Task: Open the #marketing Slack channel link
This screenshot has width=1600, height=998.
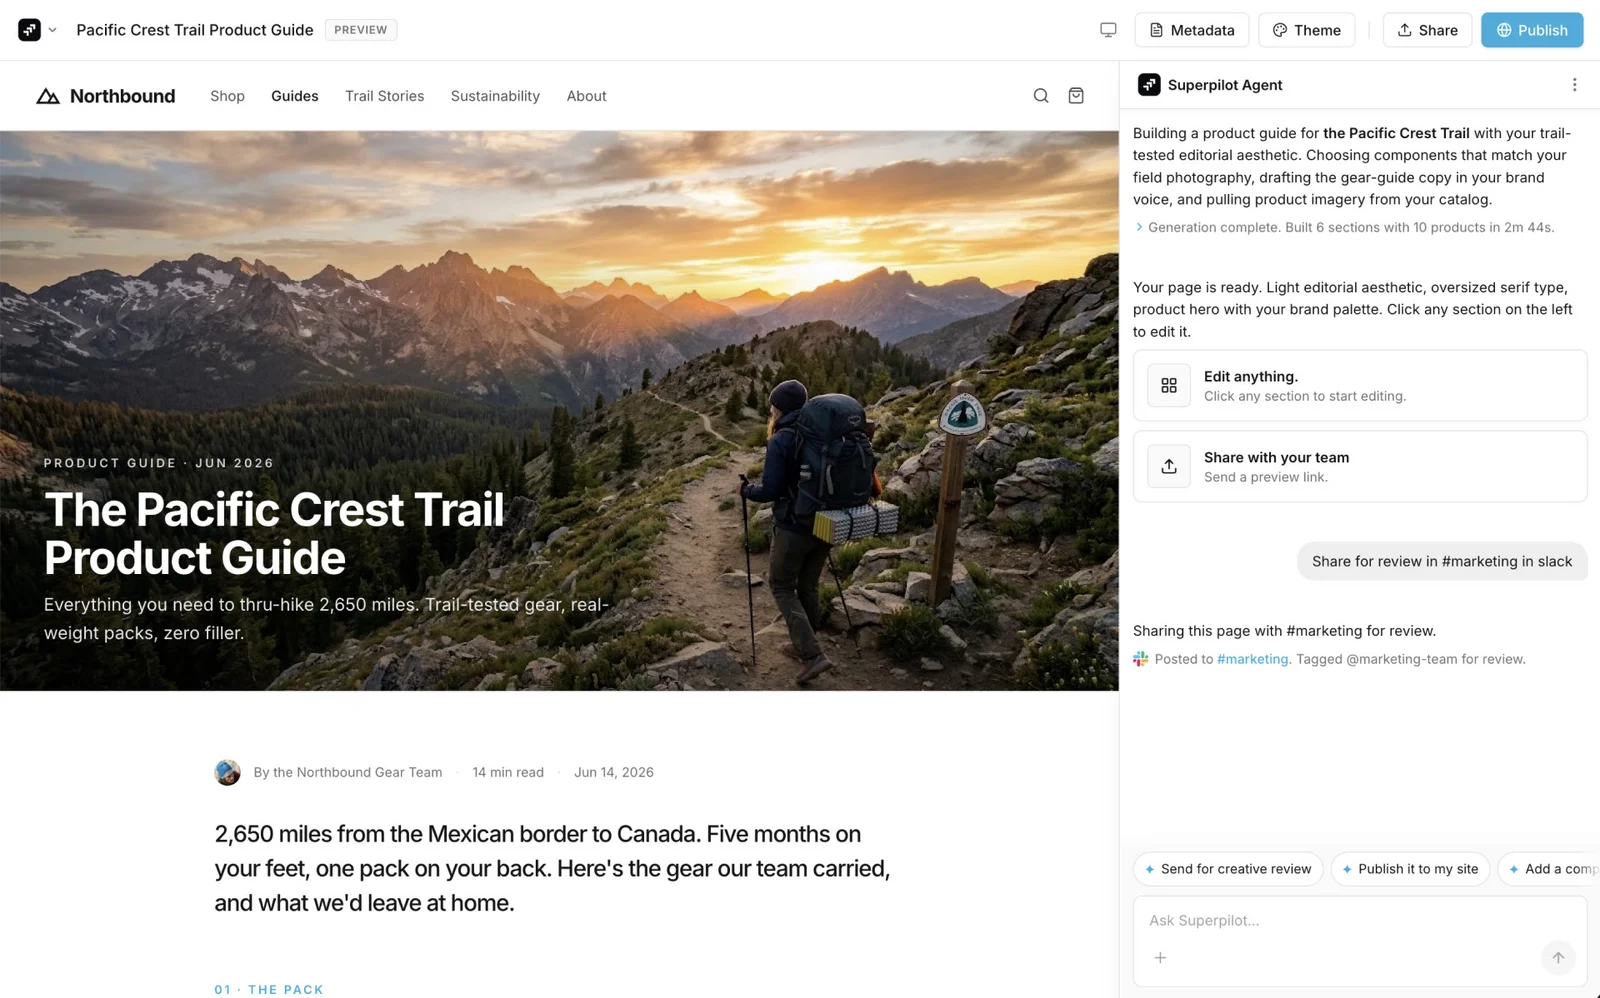Action: point(1252,659)
